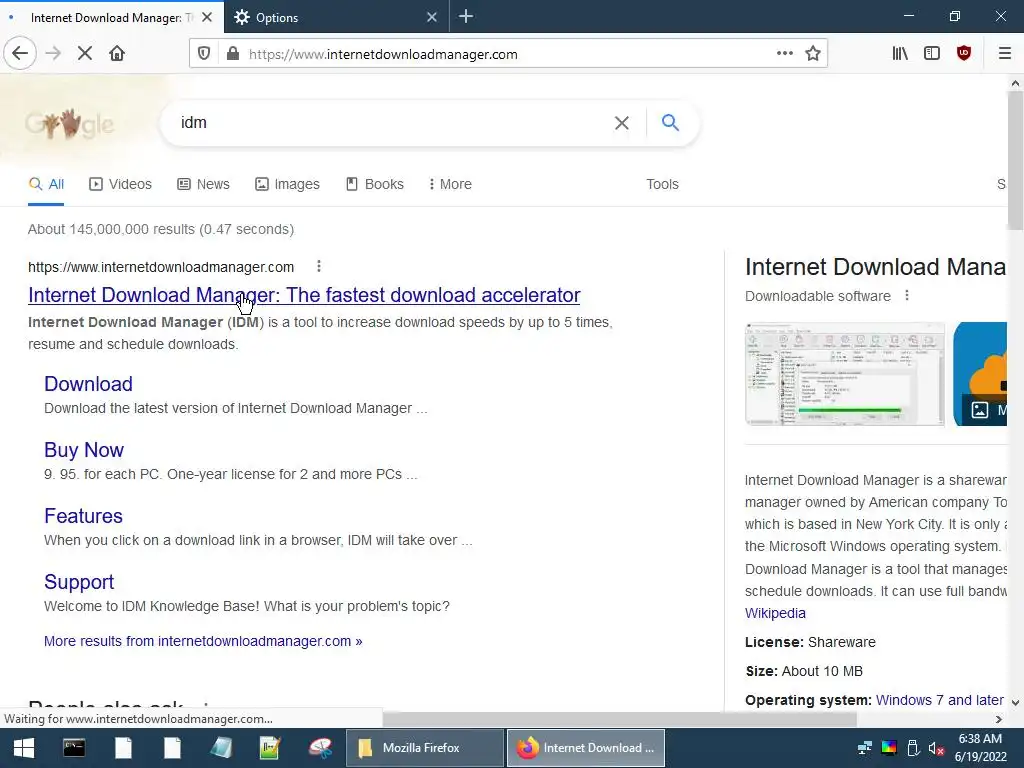
Task: Open options for the first search result
Action: [319, 266]
